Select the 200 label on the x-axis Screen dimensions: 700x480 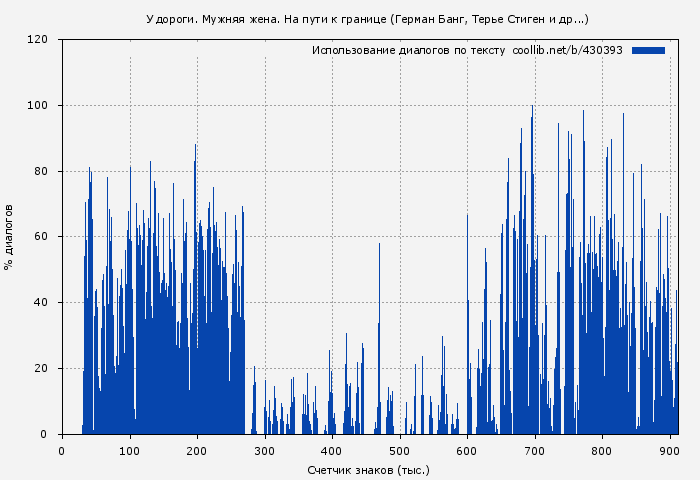[197, 450]
